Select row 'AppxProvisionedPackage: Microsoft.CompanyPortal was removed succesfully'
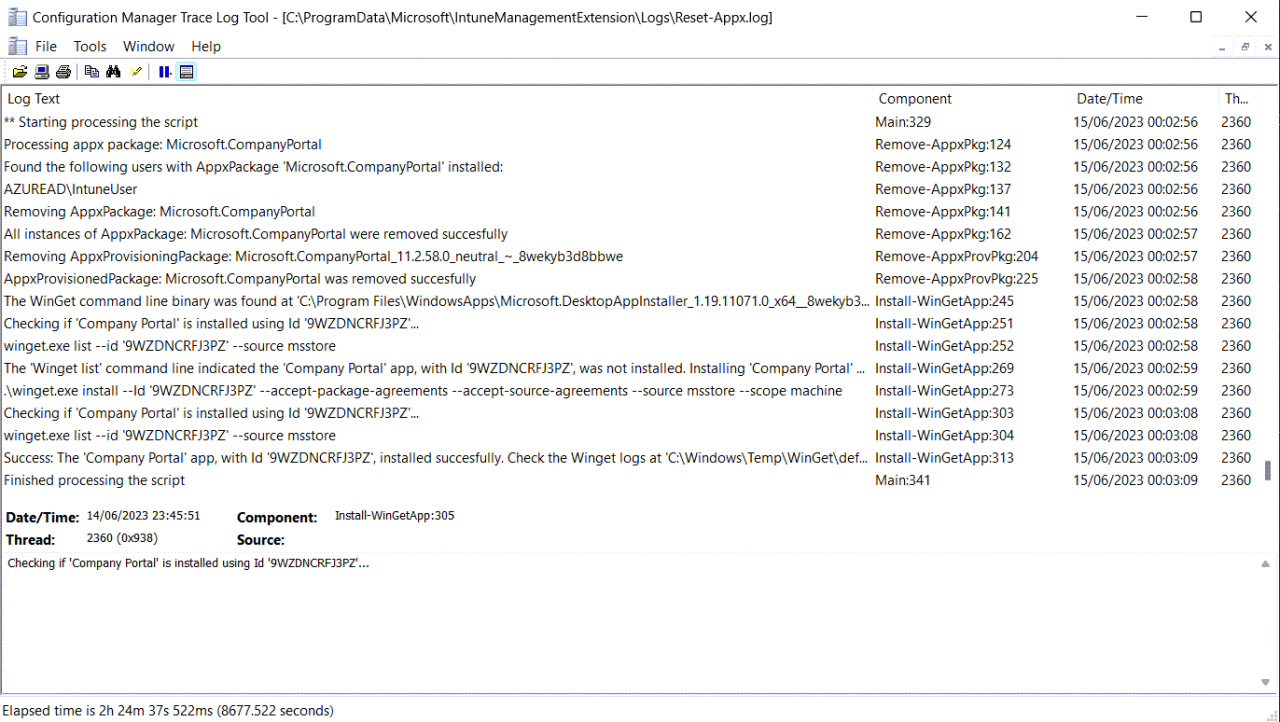 tap(630, 279)
